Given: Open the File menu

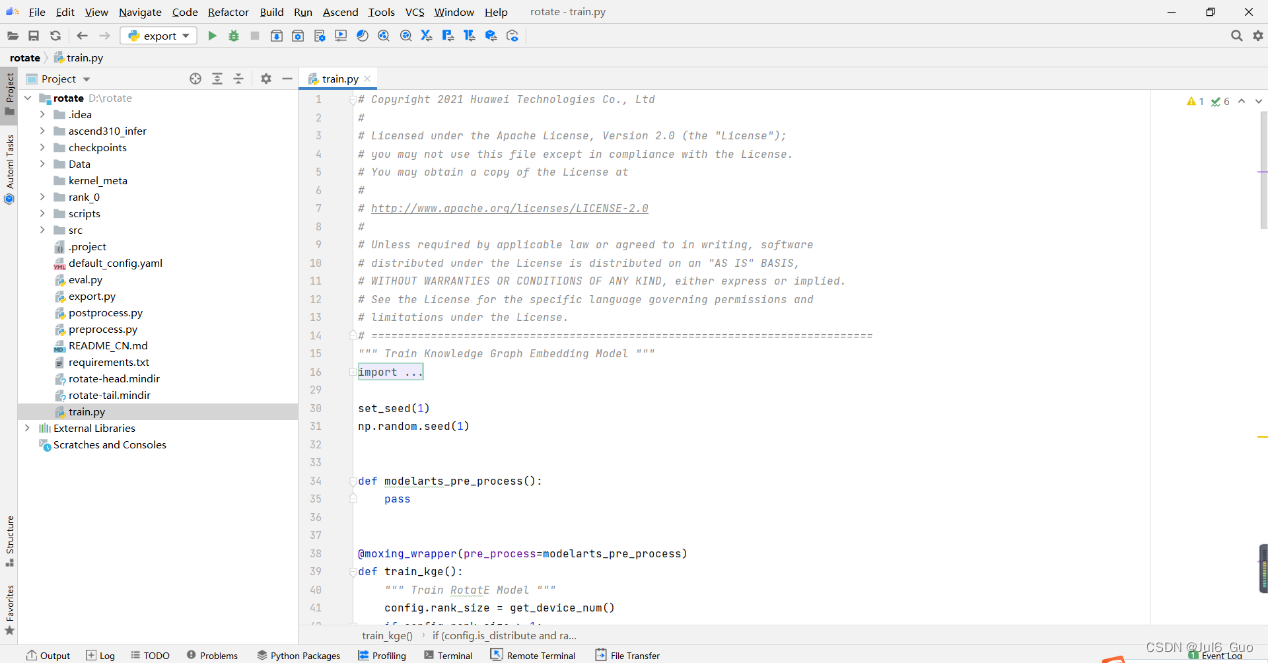Looking at the screenshot, I should coord(37,12).
